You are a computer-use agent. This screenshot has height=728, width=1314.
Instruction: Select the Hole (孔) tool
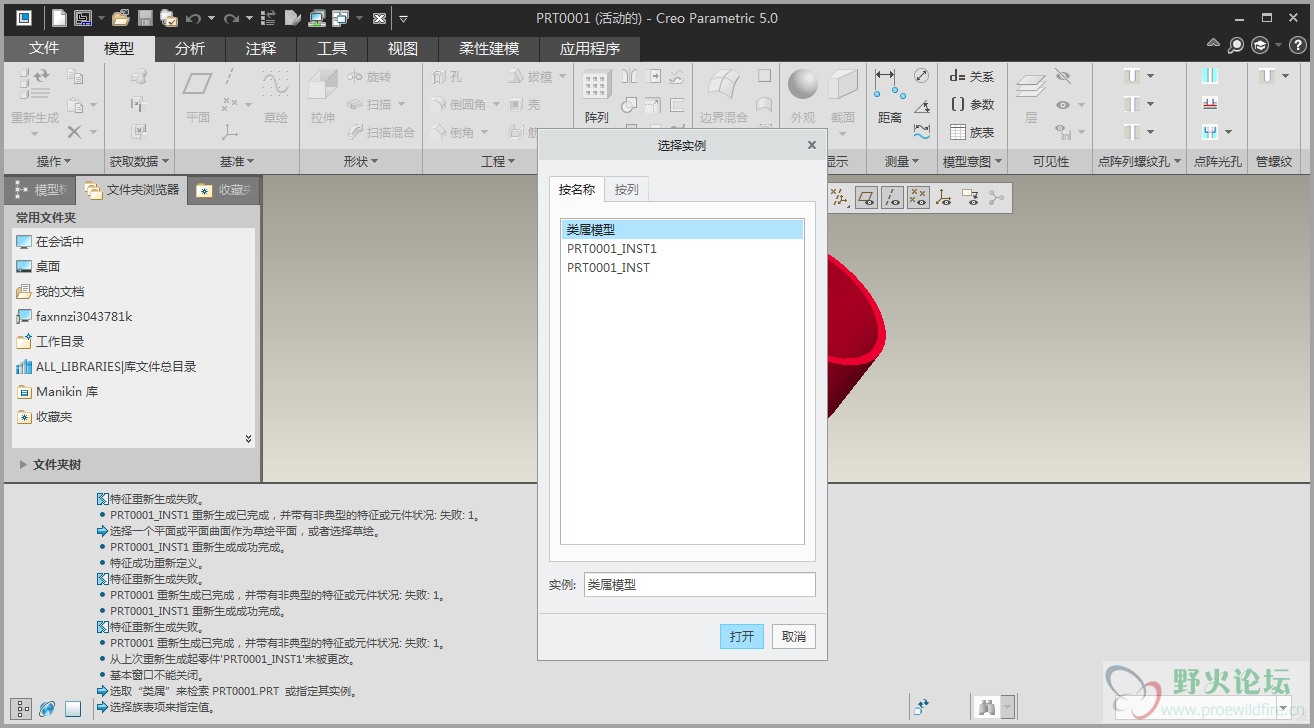coord(446,76)
